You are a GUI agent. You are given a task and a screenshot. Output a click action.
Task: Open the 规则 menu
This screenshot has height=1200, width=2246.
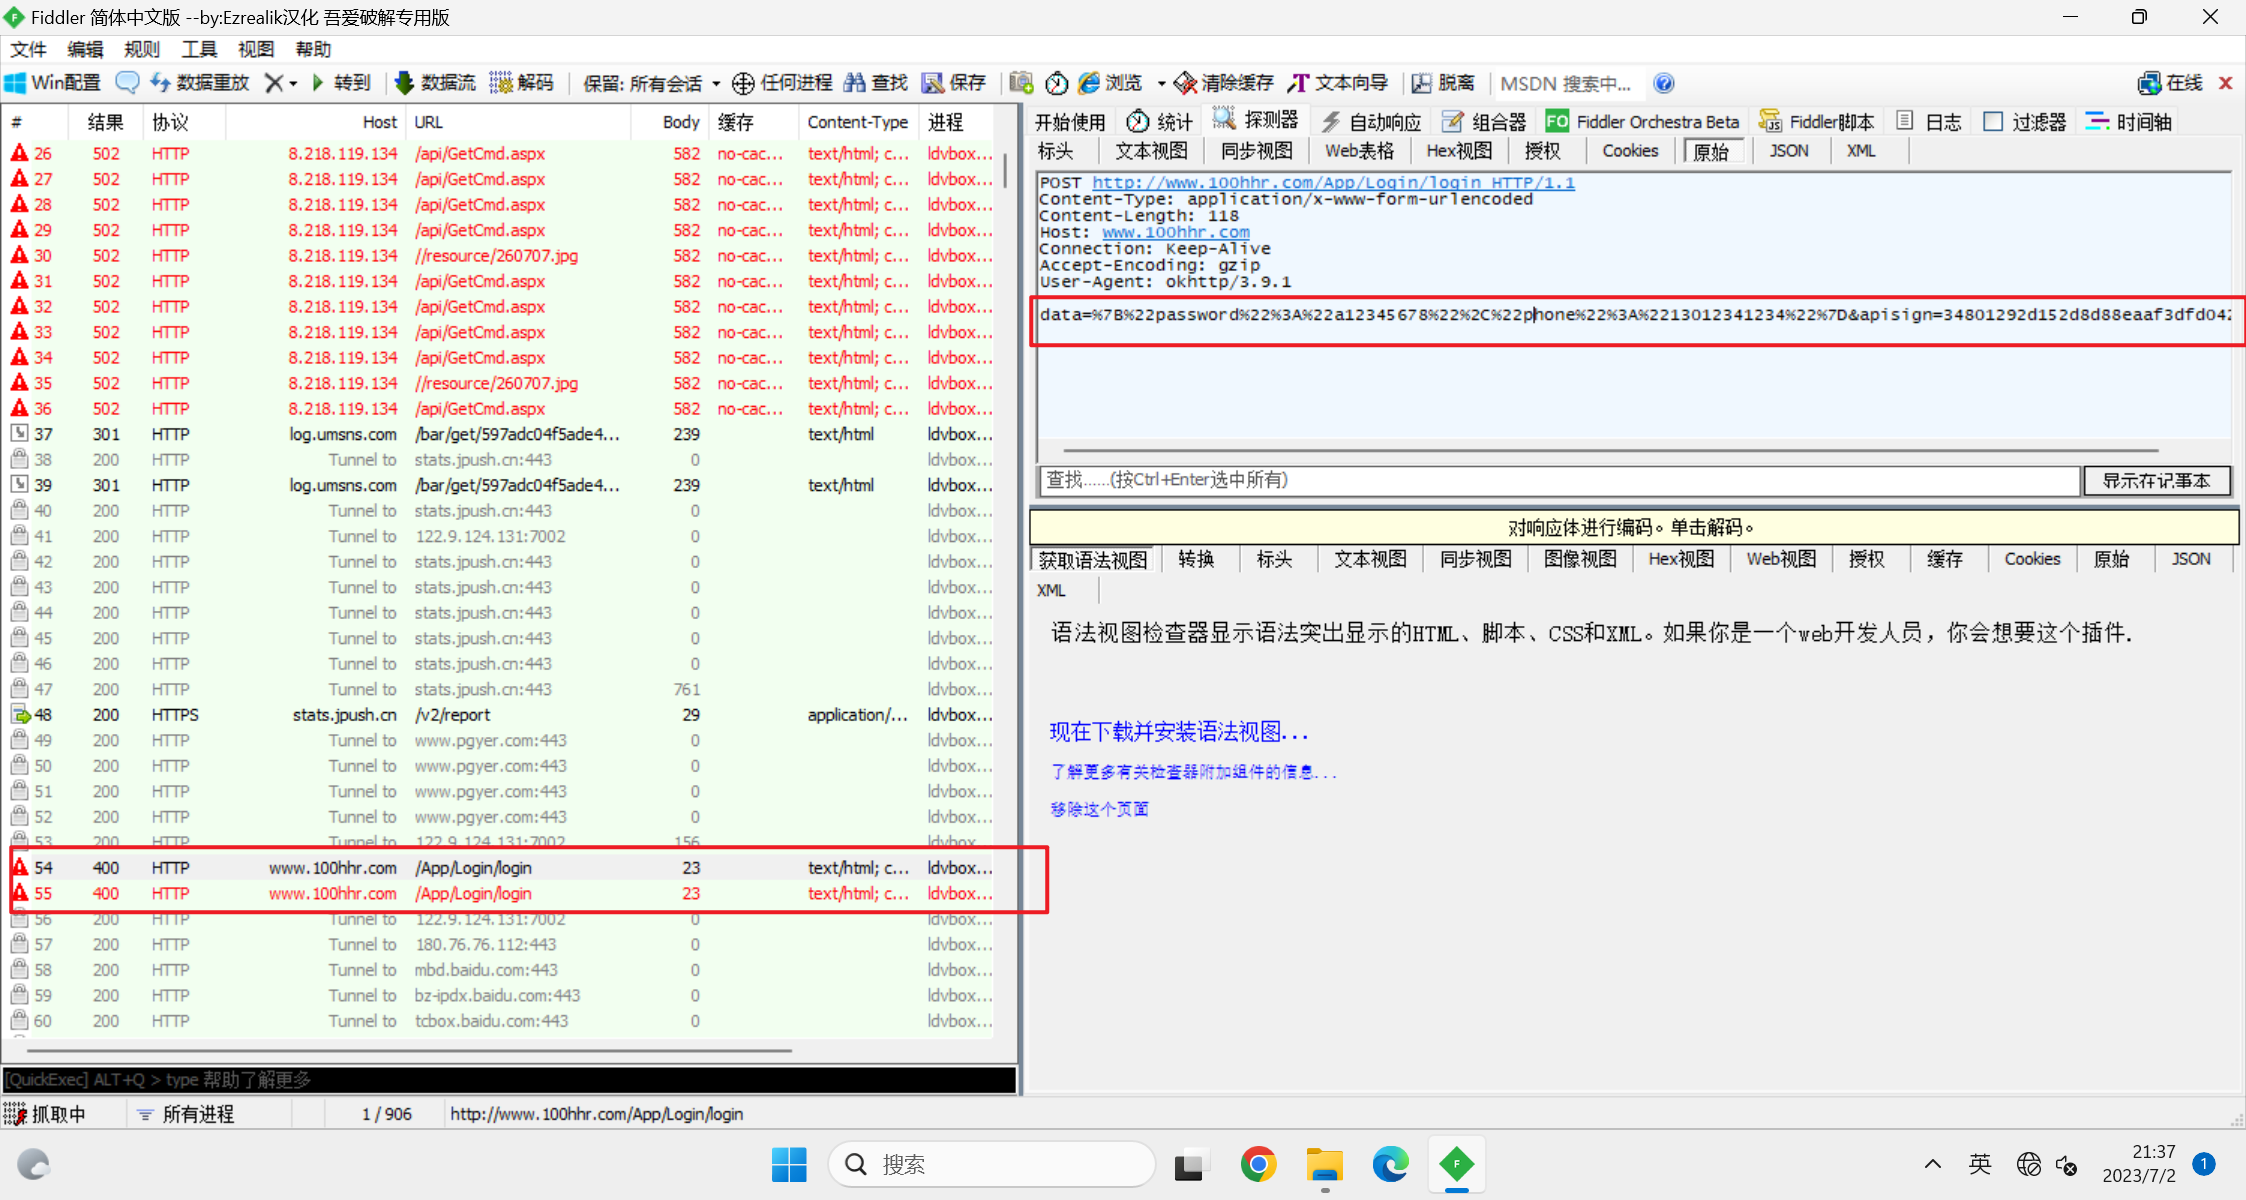point(141,48)
